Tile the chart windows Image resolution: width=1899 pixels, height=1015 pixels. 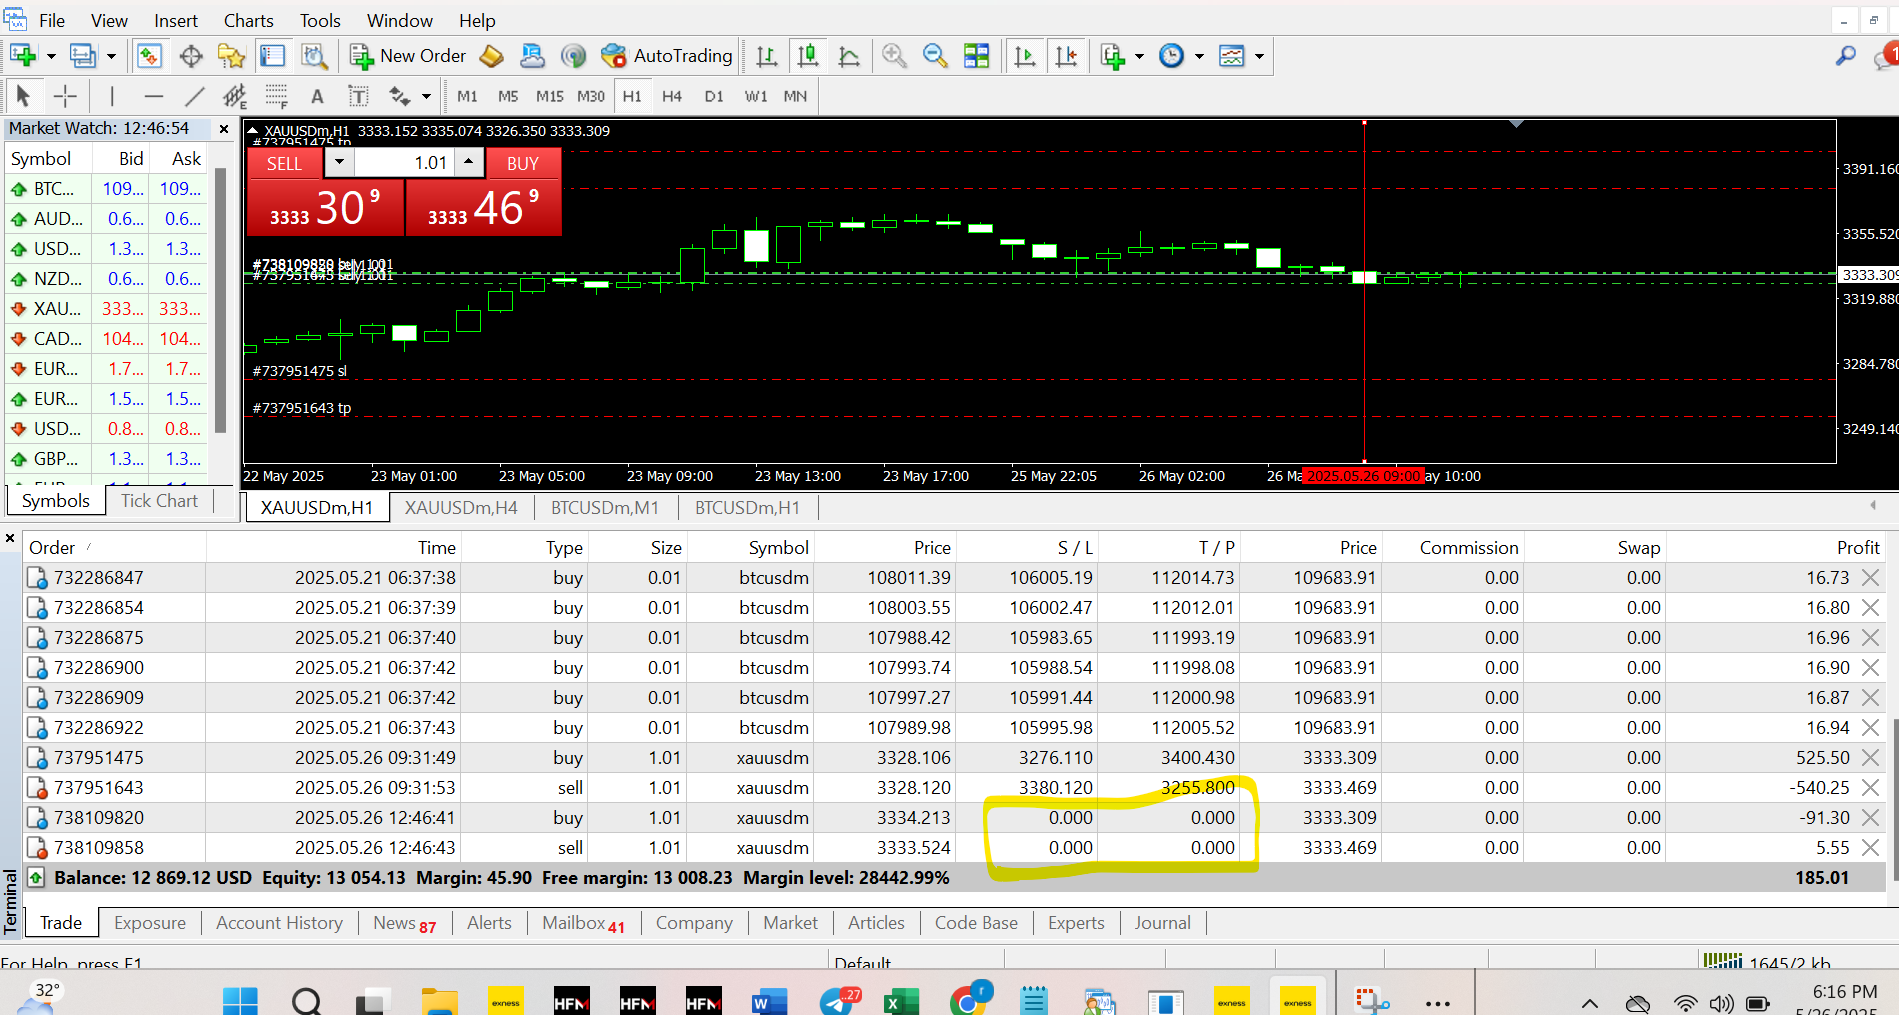click(x=977, y=56)
